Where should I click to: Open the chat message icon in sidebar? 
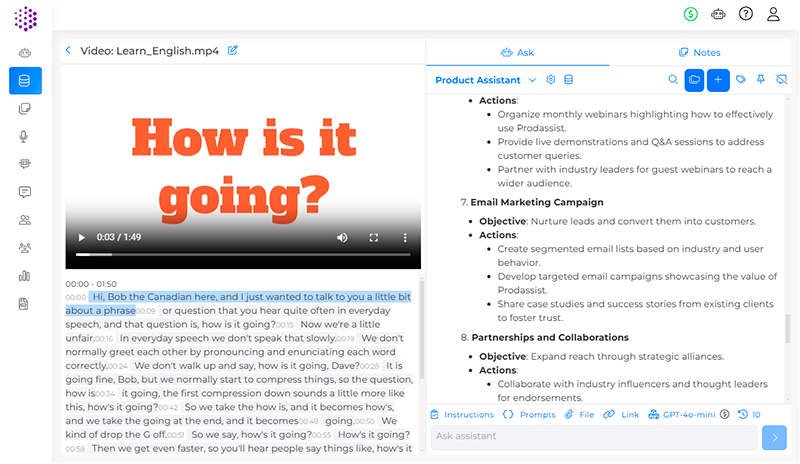(x=25, y=192)
